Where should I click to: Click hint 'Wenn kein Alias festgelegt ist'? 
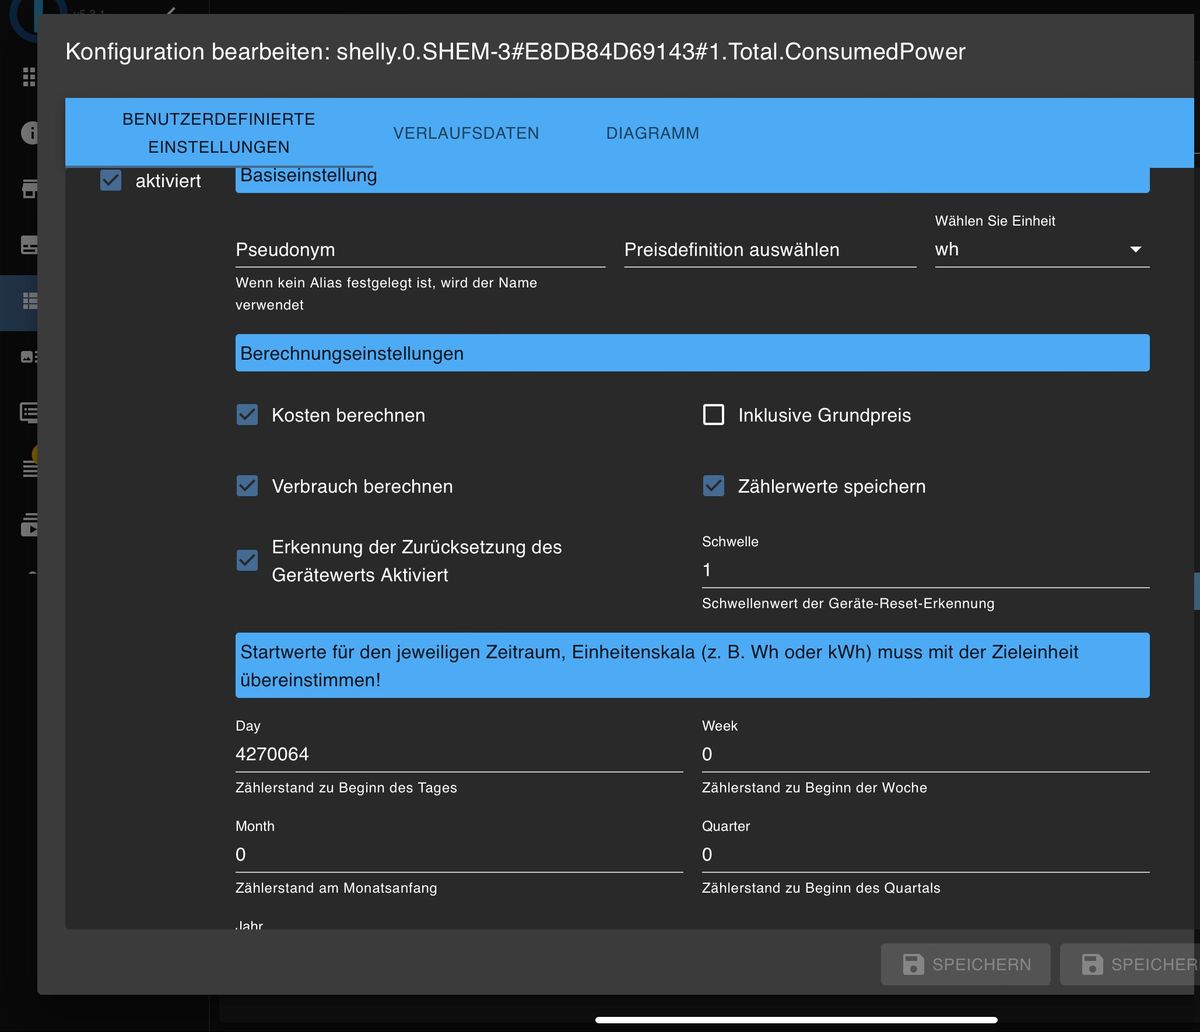(x=386, y=294)
